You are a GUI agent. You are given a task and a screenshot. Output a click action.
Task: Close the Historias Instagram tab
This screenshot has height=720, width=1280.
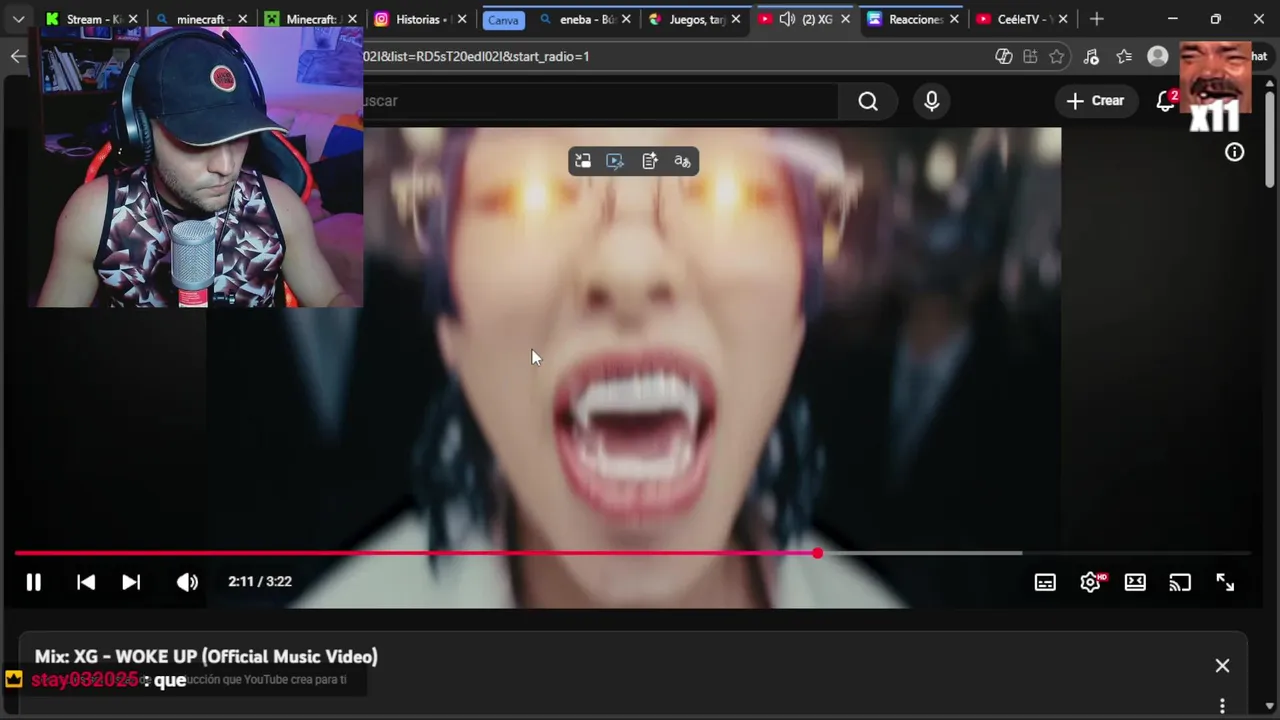[x=462, y=19]
